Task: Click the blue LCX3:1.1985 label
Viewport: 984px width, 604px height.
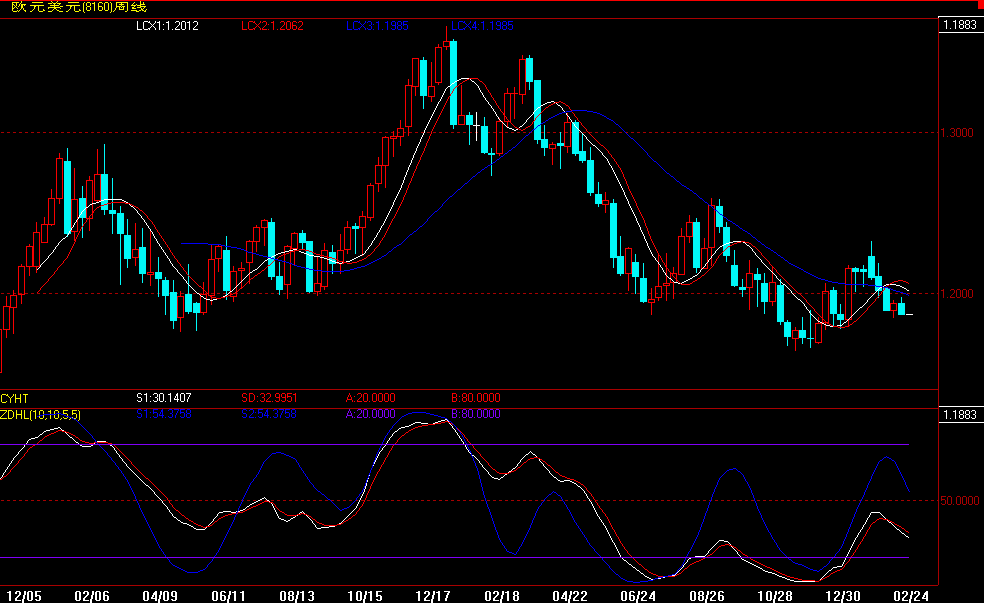Action: 377,26
